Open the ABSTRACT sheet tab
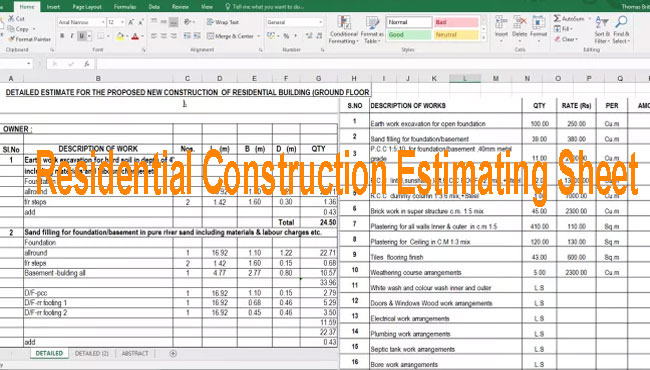650x370 pixels. pos(135,353)
